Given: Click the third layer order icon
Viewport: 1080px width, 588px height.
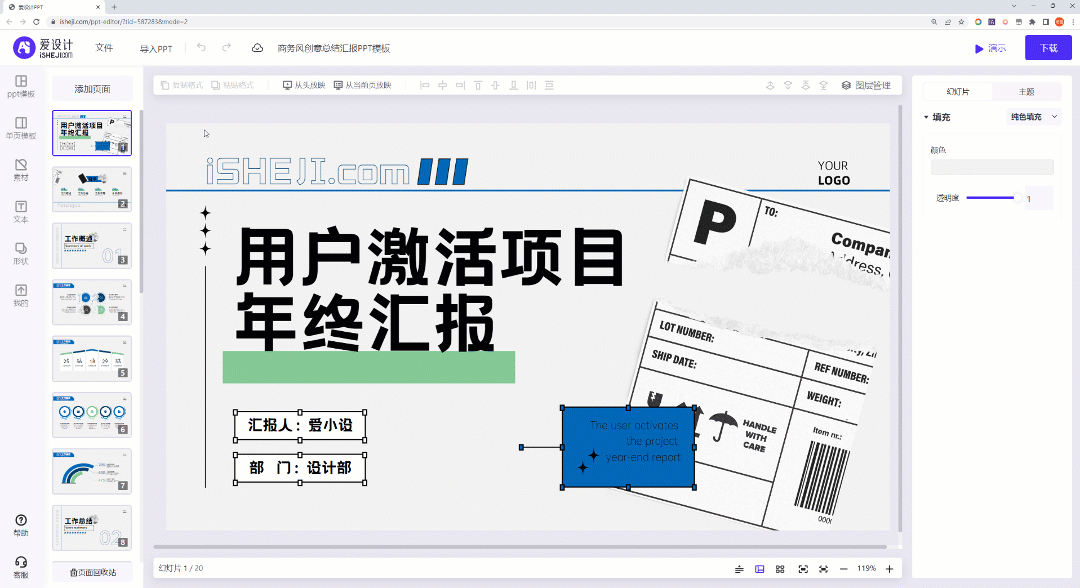Looking at the screenshot, I should pos(805,85).
